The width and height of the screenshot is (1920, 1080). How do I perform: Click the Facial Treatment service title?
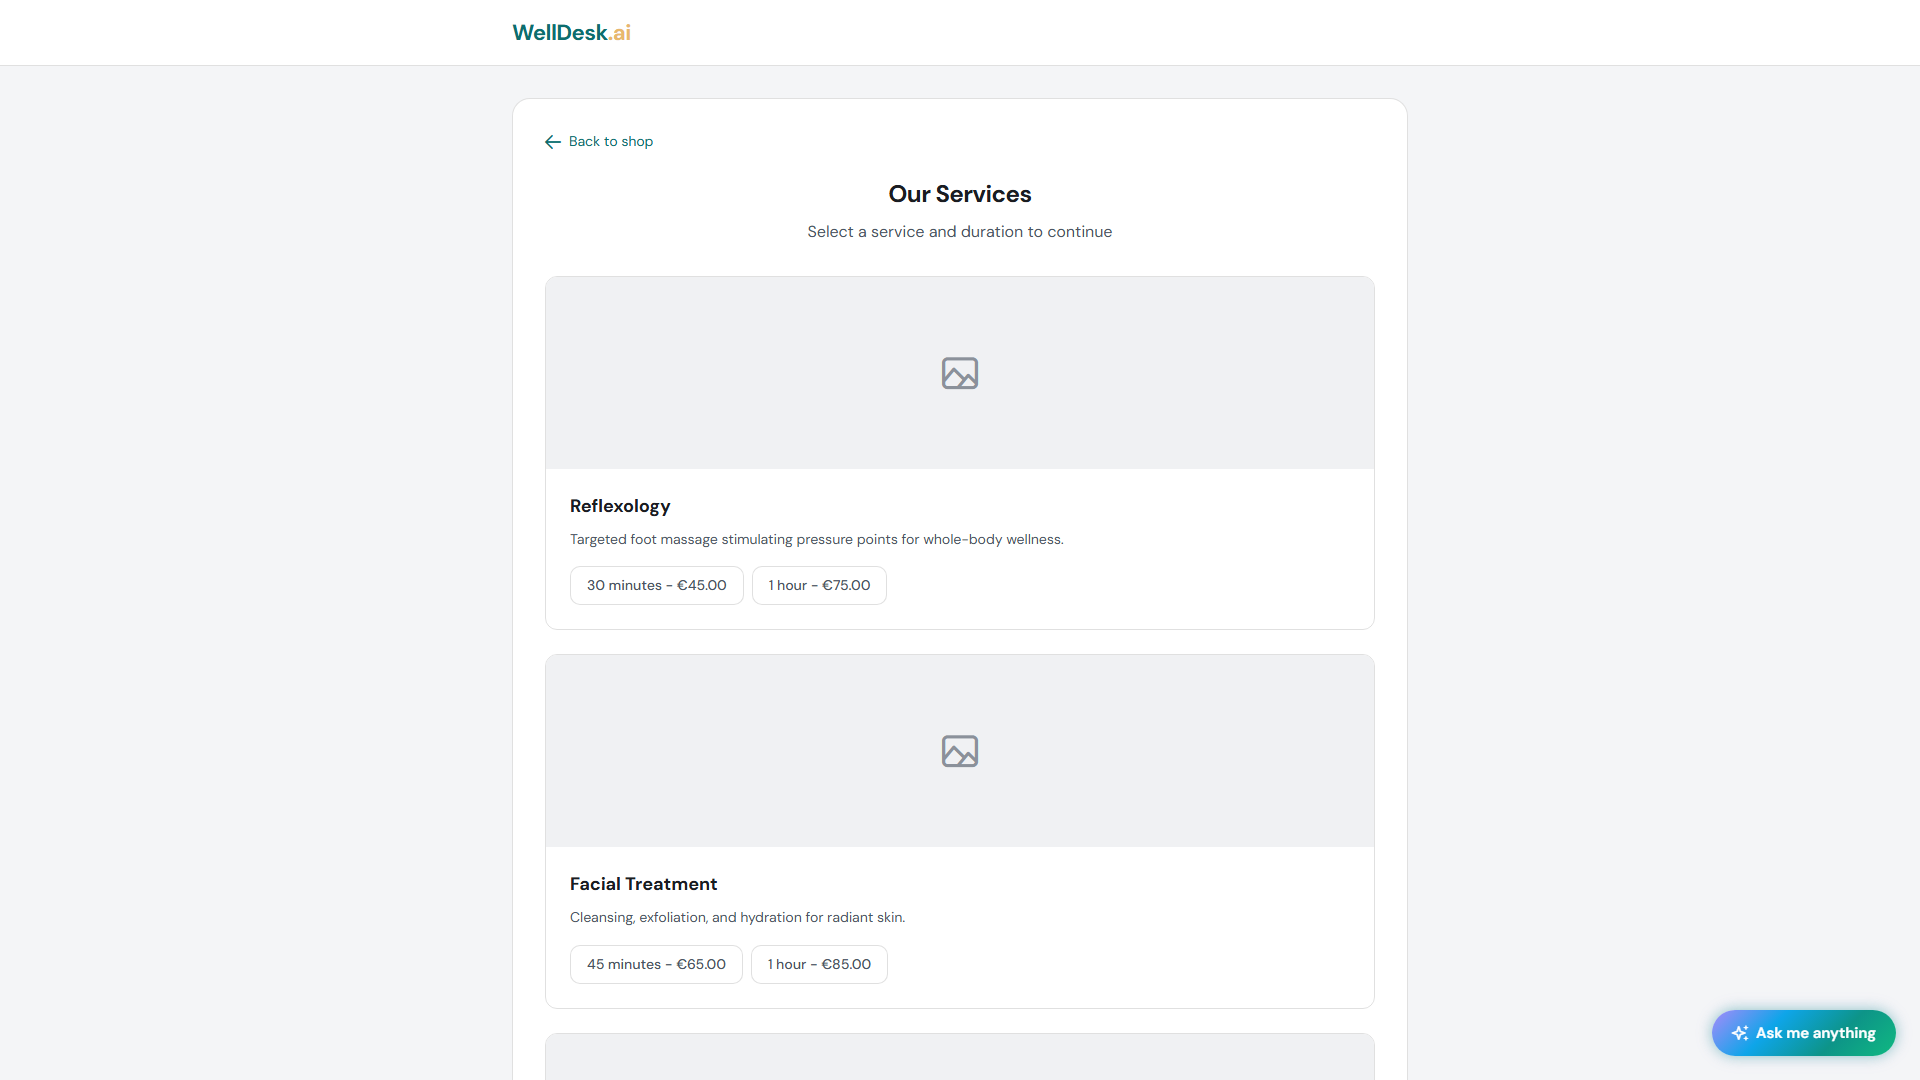(643, 884)
